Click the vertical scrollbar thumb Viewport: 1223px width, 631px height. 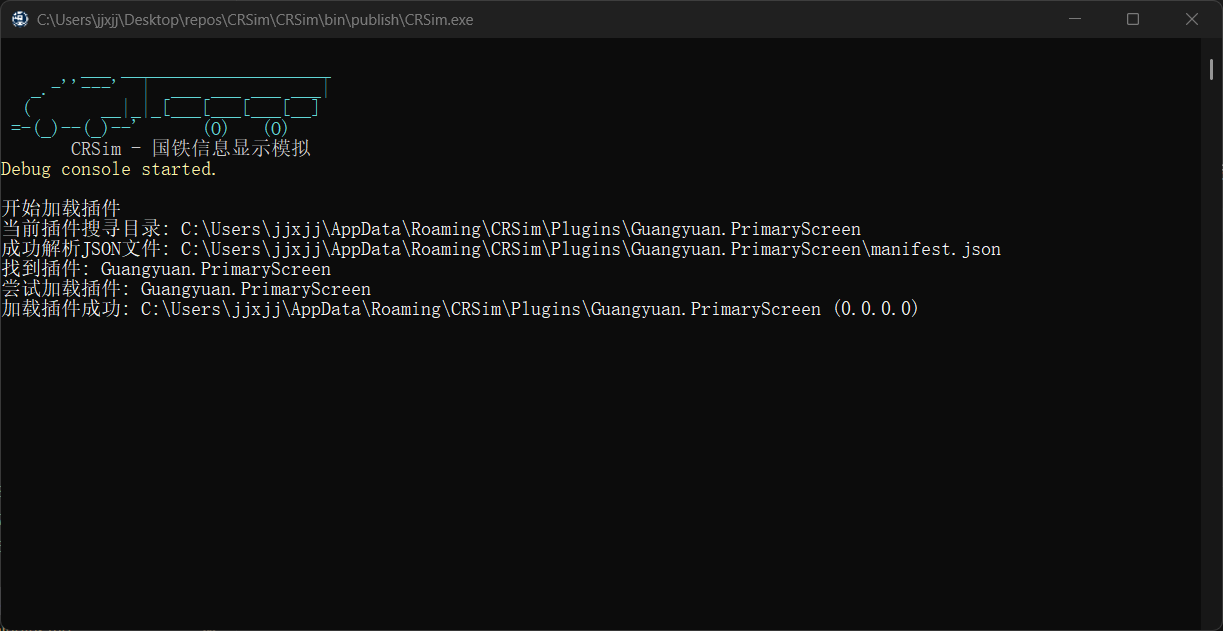(x=1211, y=68)
